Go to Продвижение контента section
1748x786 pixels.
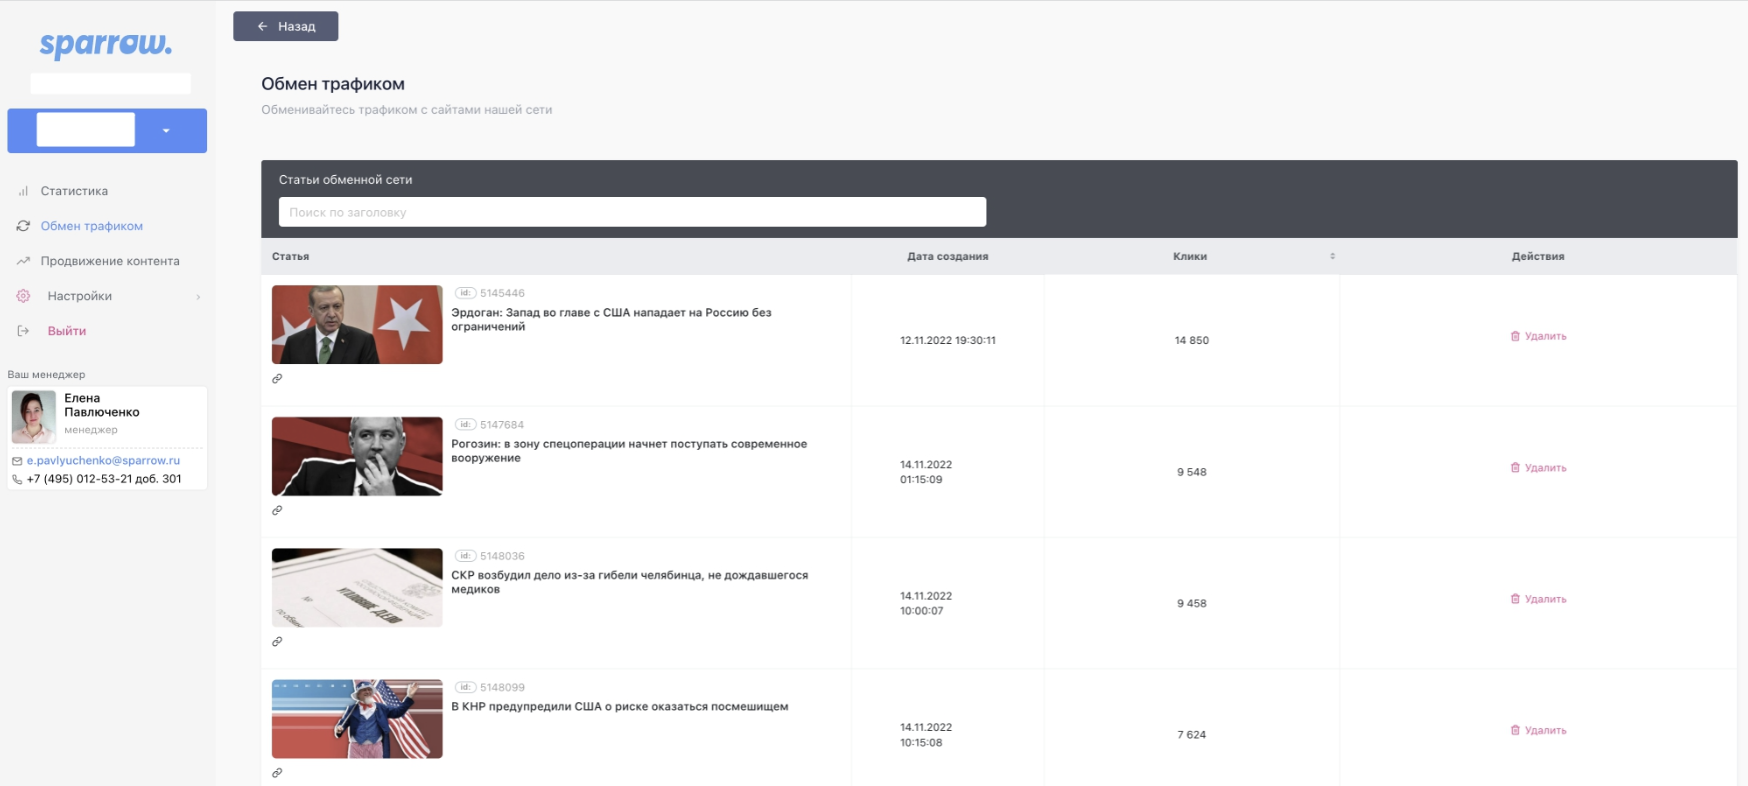110,261
